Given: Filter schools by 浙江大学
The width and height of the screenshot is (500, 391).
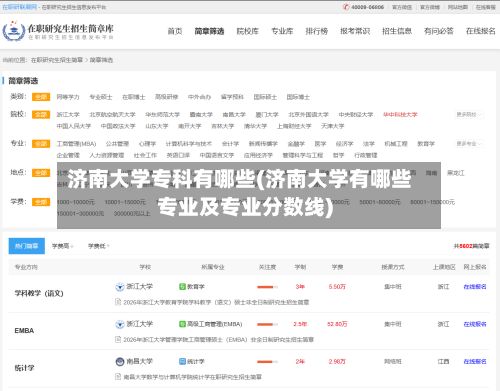Looking at the screenshot, I should coord(68,115).
